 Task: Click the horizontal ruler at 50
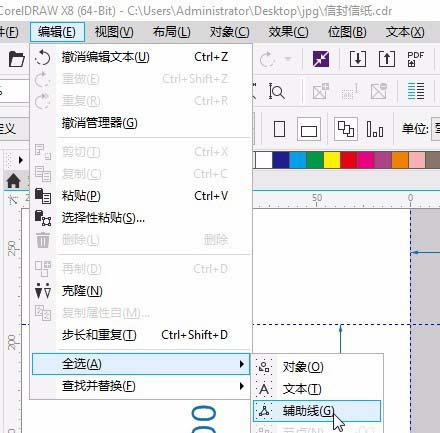pos(317,199)
